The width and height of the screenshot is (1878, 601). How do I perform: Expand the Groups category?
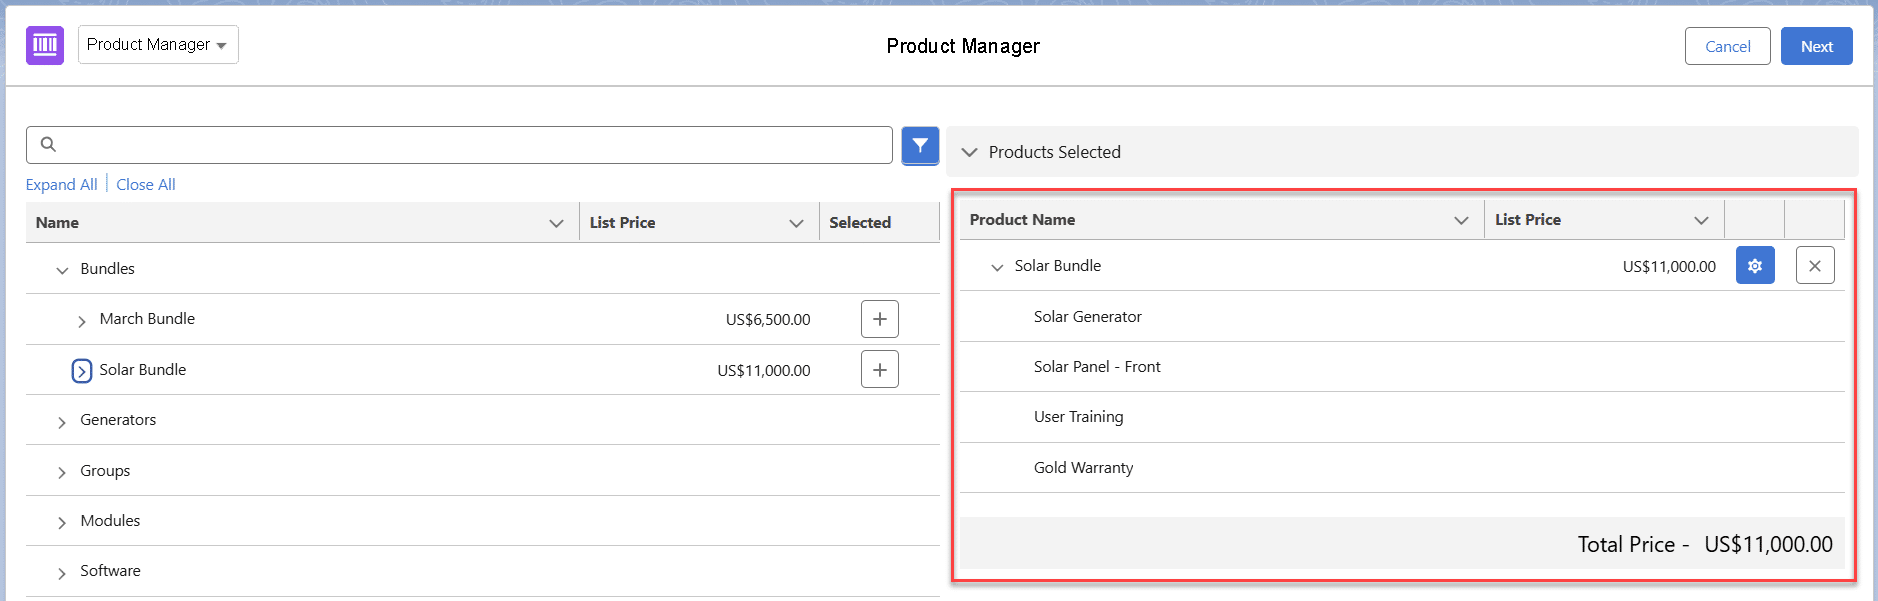(62, 472)
